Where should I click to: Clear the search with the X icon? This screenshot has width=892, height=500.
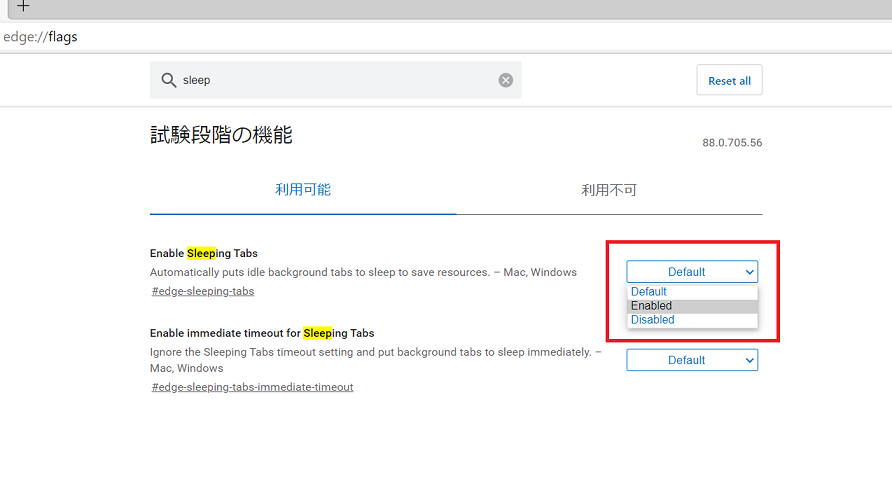(506, 80)
